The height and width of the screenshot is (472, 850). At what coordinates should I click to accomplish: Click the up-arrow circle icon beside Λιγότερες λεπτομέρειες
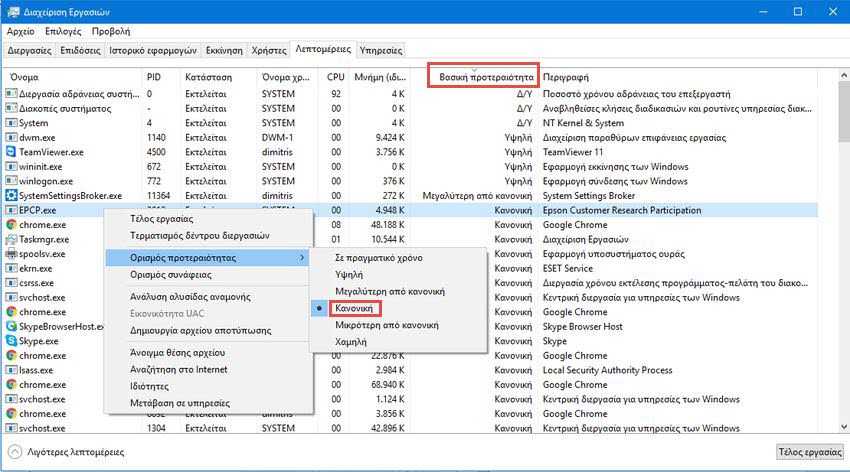click(x=15, y=451)
